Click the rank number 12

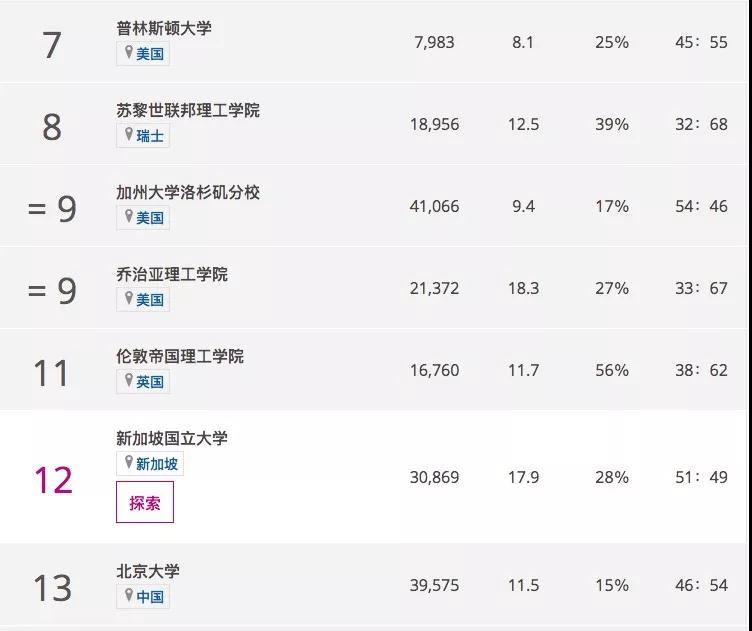[x=53, y=481]
